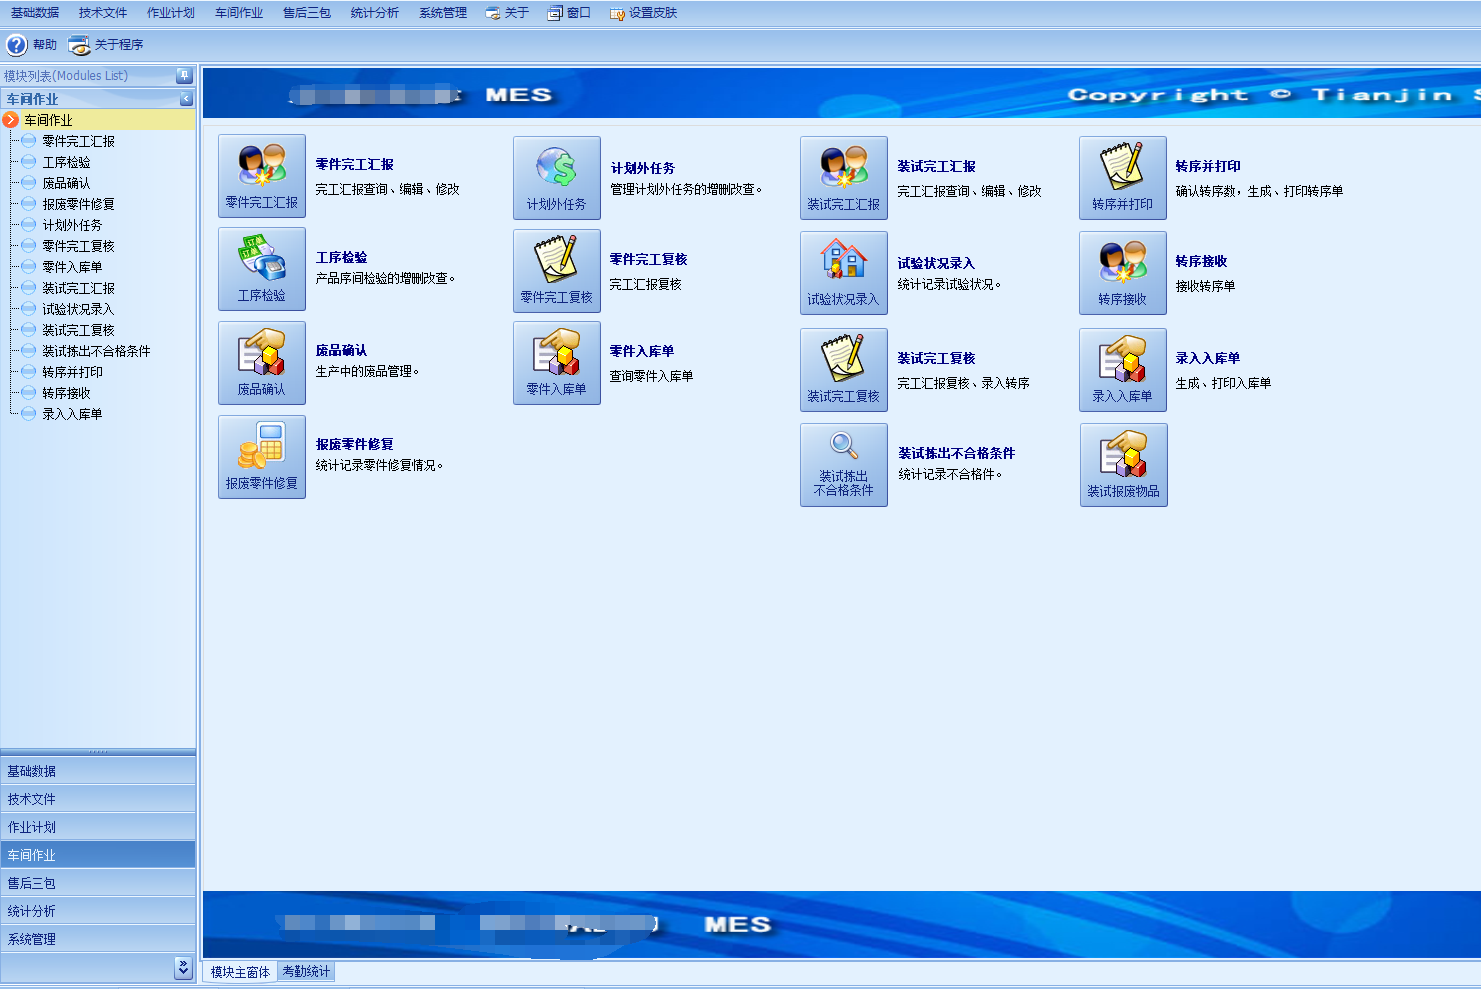Open the 装试拣出不合格条件 magnifier icon
Viewport: 1481px width, 989px height.
click(x=844, y=465)
